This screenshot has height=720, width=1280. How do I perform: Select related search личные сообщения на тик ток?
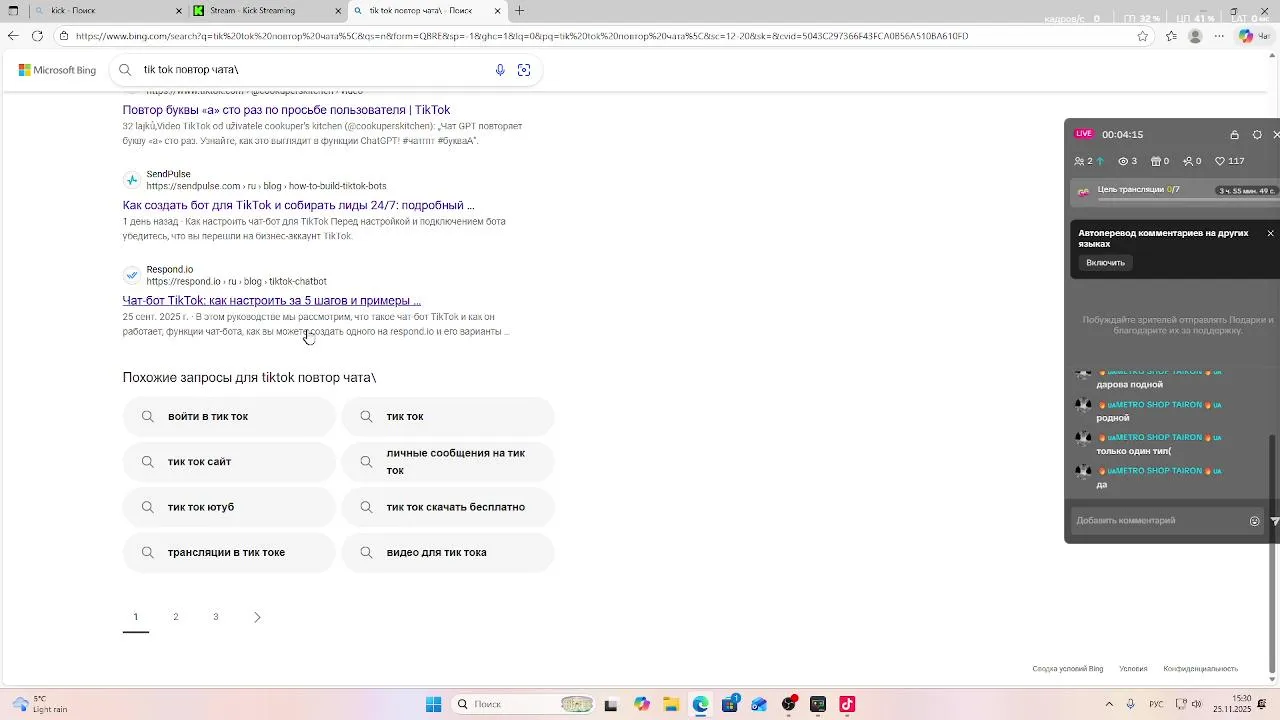tap(448, 462)
